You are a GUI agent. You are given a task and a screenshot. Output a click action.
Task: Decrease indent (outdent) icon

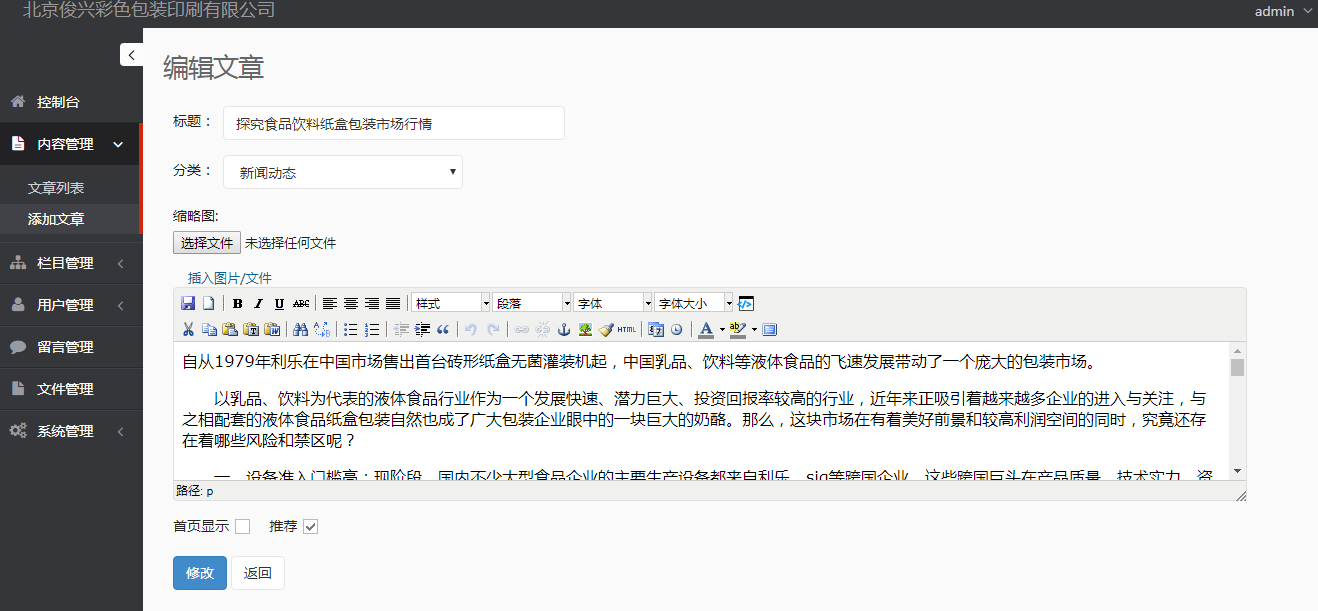point(401,329)
